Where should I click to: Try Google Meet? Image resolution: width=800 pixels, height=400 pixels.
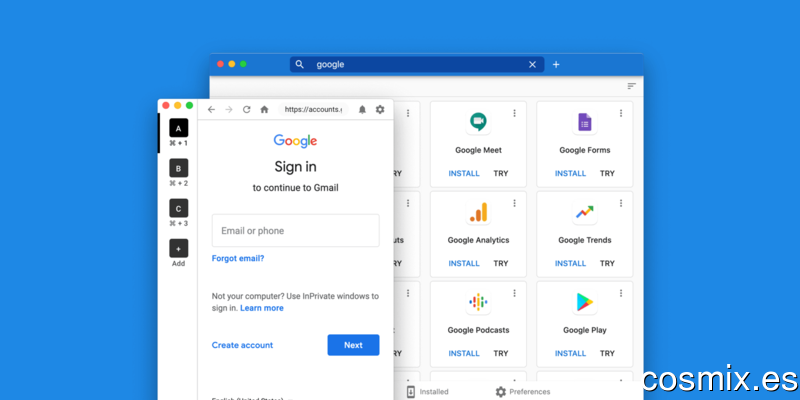coord(501,173)
